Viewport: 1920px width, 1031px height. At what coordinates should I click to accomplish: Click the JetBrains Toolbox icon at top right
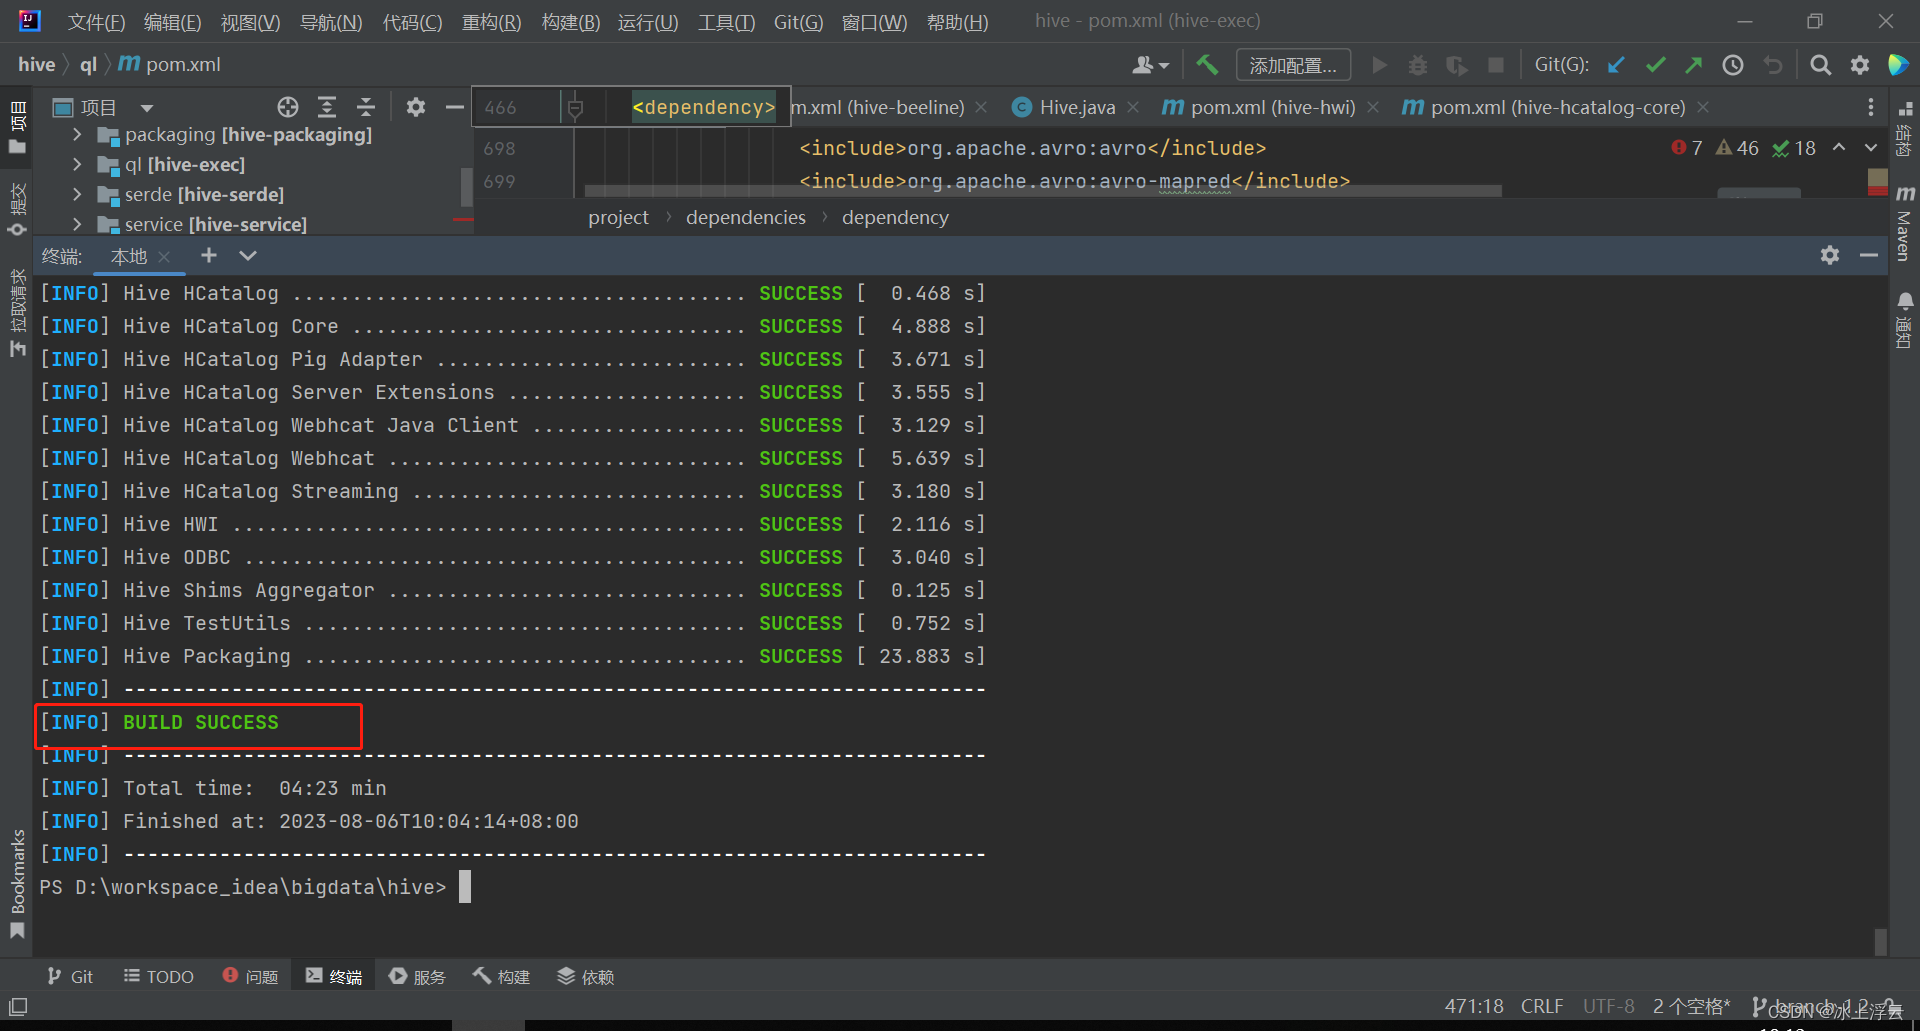click(x=1898, y=65)
